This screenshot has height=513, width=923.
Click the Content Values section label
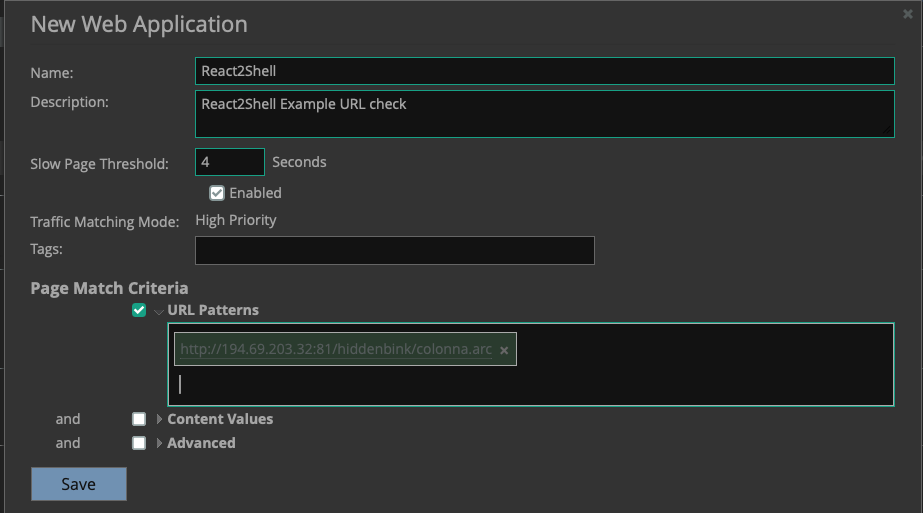click(220, 419)
